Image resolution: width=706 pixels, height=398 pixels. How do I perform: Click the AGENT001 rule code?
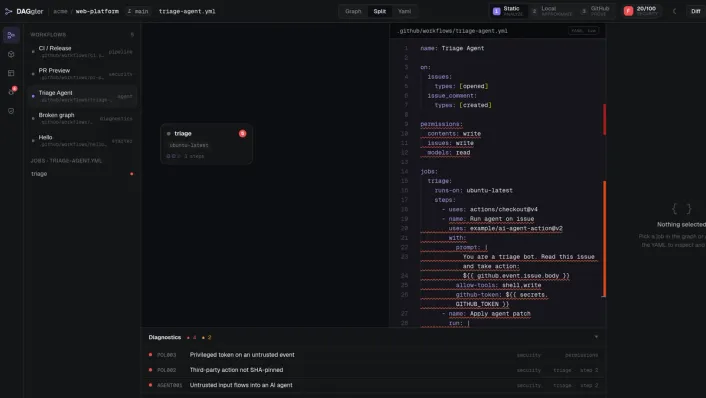pos(169,385)
